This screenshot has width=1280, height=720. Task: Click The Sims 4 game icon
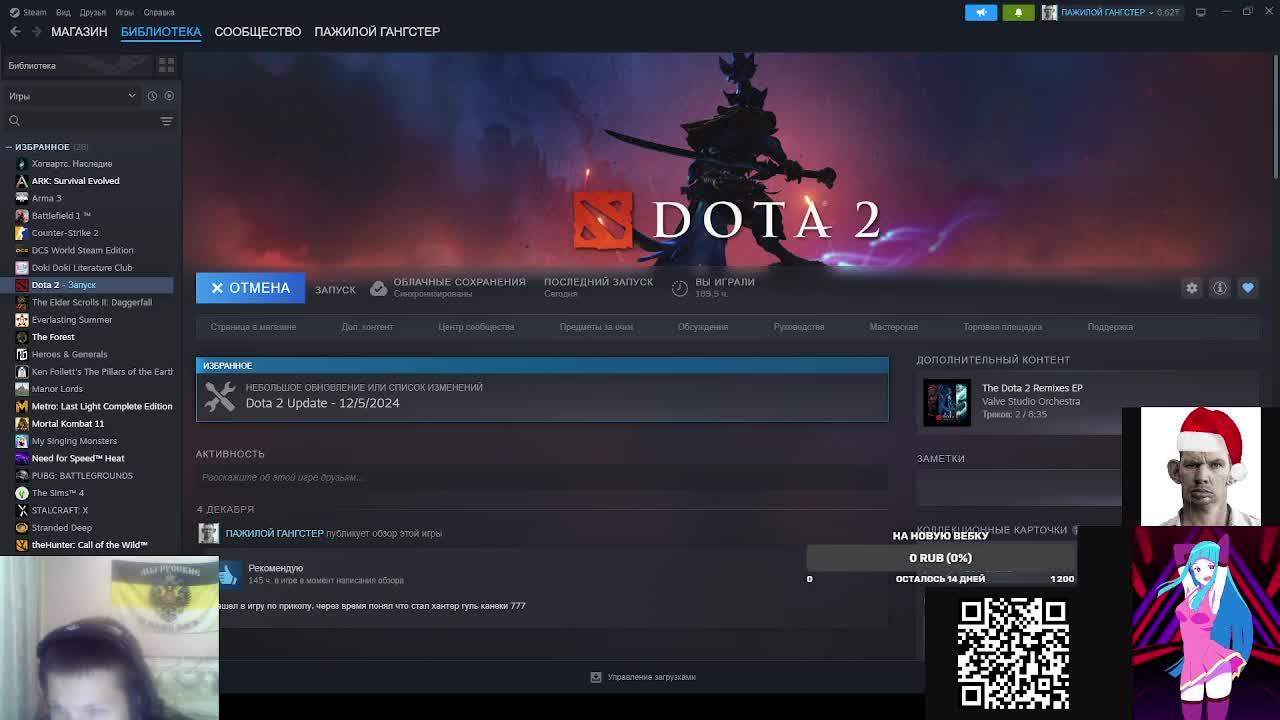pos(21,493)
